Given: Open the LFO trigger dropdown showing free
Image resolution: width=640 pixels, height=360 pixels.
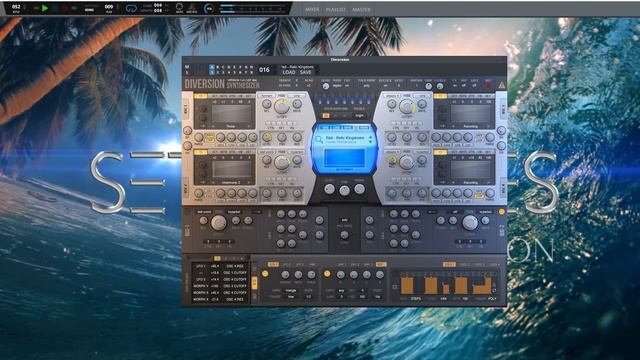Looking at the screenshot, I should (291, 297).
